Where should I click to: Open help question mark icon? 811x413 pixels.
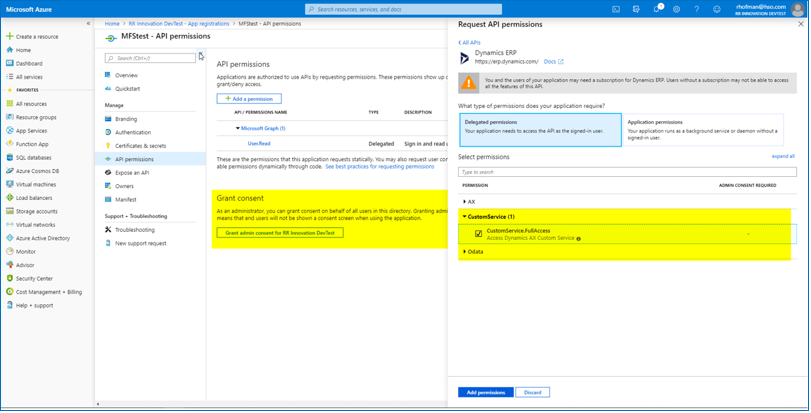pyautogui.click(x=697, y=9)
